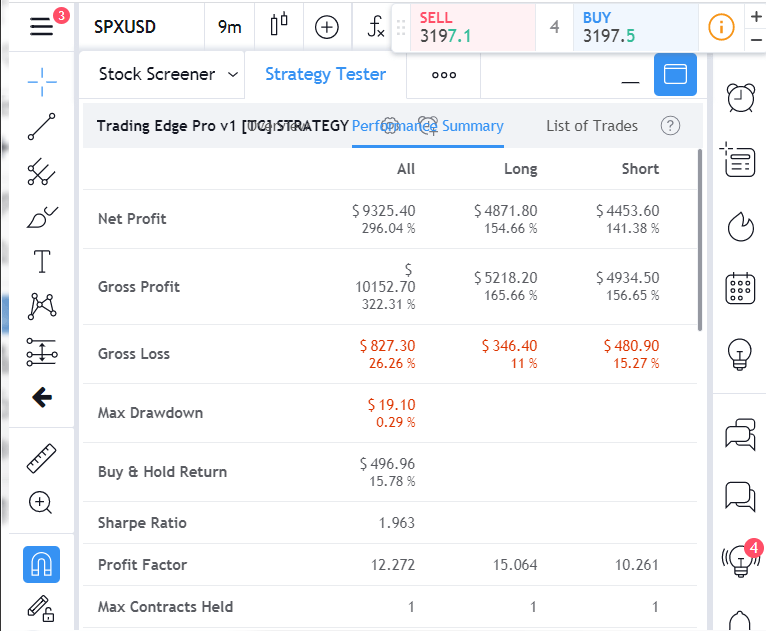Viewport: 766px width, 631px height.
Task: Open the economic calendar panel
Action: click(x=740, y=288)
